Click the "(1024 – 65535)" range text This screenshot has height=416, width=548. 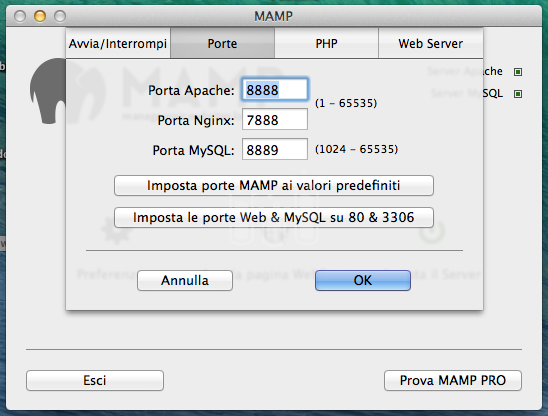(x=356, y=149)
